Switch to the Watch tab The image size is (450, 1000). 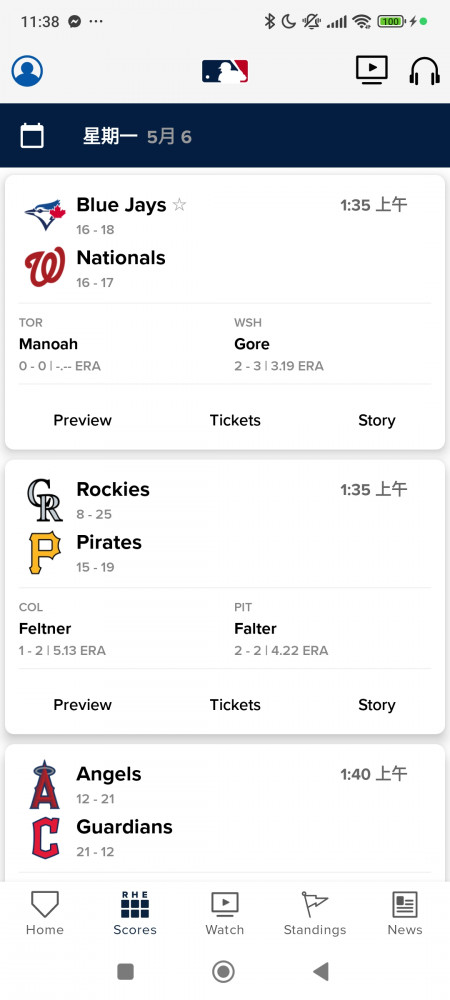[x=224, y=913]
